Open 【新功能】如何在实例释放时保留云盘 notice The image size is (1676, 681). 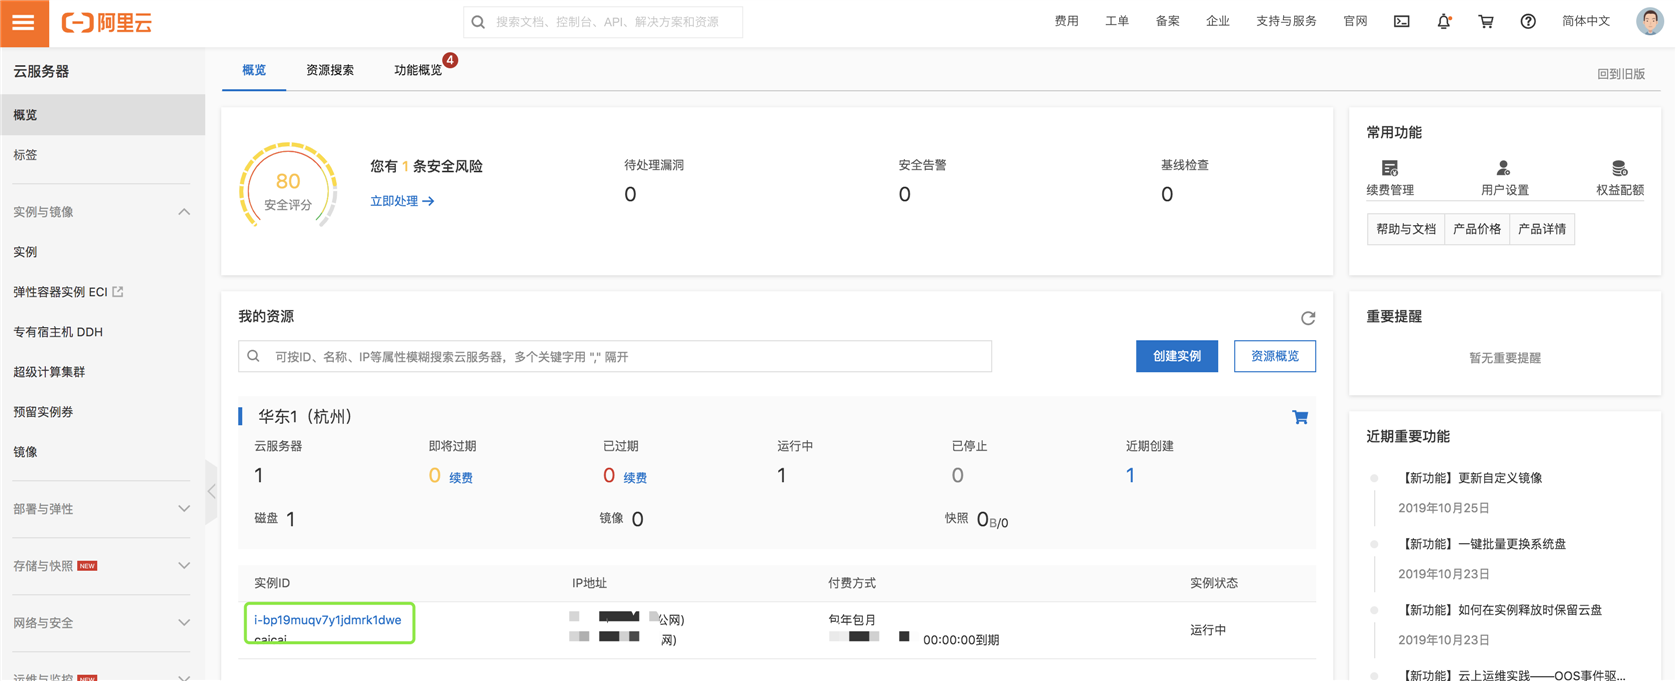tap(1500, 610)
